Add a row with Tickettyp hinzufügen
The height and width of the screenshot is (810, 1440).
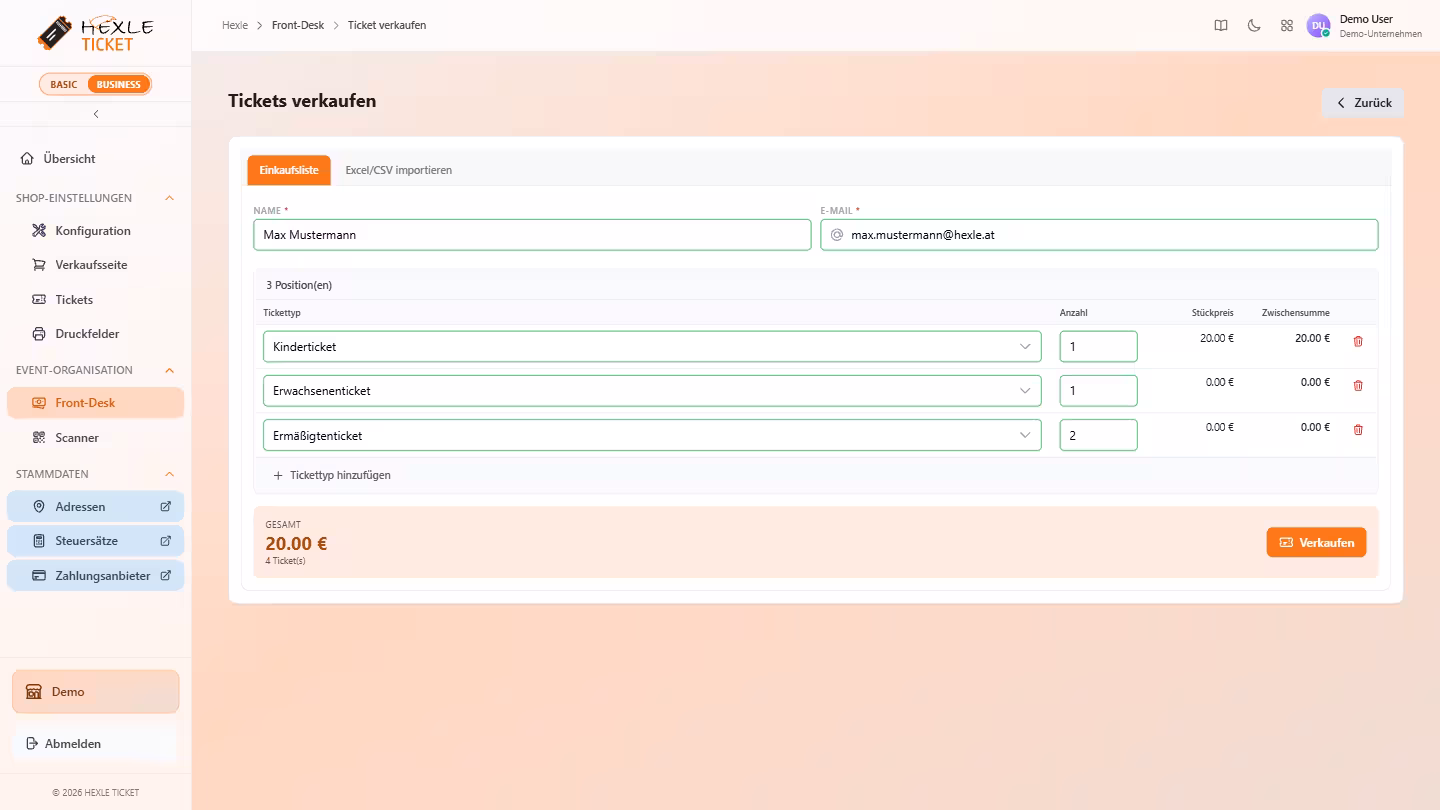tap(332, 475)
